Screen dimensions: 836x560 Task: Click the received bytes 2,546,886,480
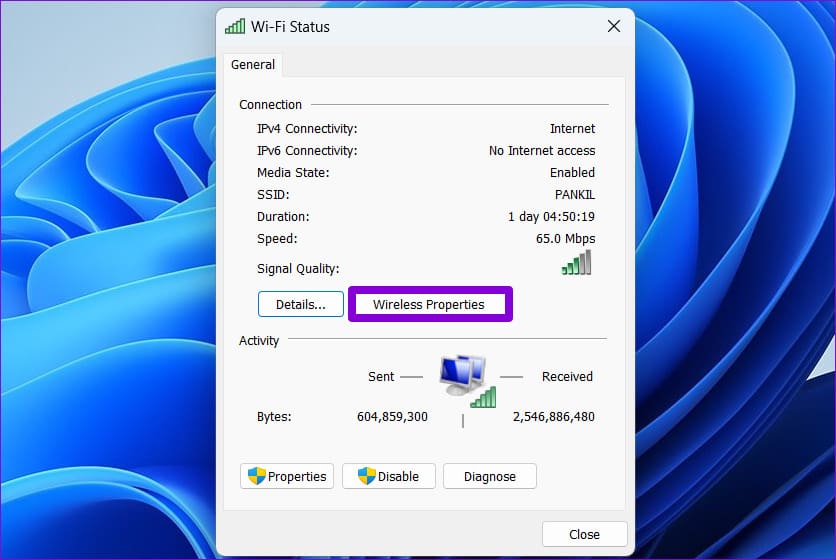(553, 417)
